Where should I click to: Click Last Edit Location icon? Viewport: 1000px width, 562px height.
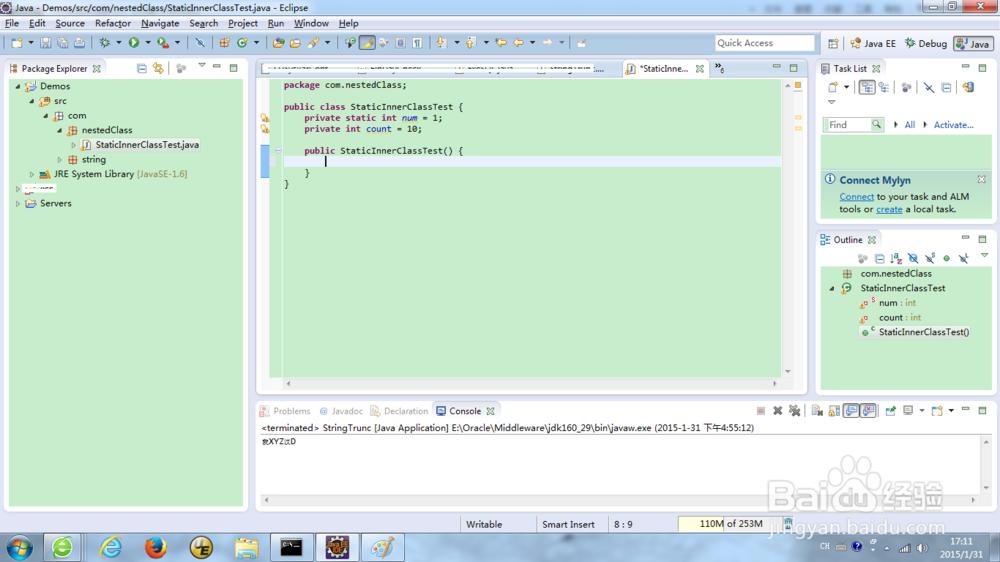[501, 43]
